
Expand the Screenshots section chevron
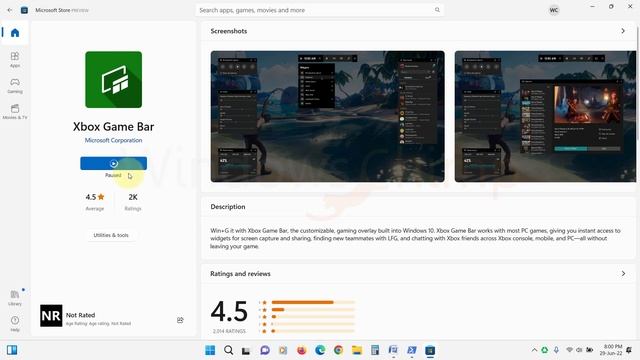(623, 31)
